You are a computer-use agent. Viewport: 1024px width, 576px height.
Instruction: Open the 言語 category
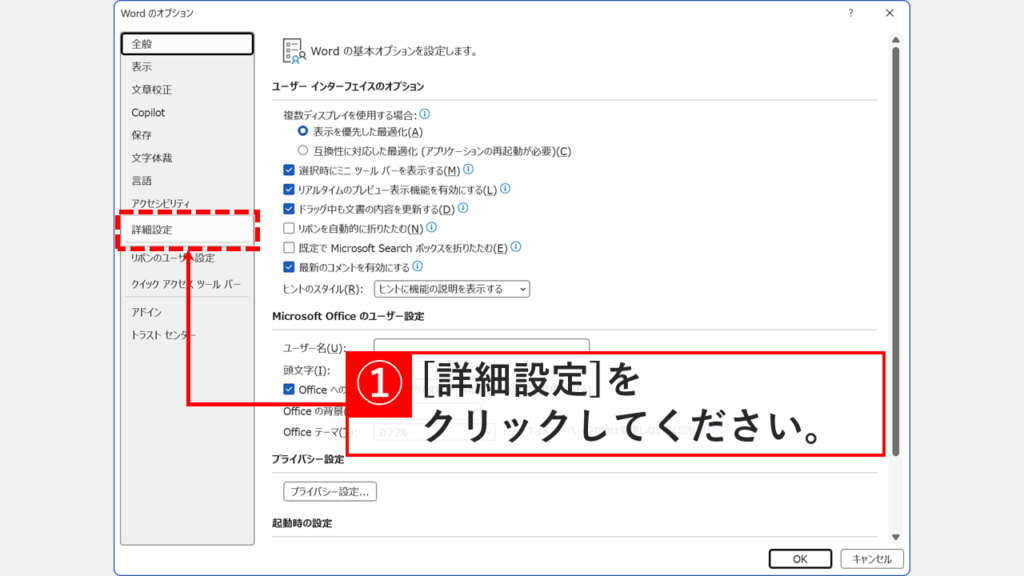point(187,181)
